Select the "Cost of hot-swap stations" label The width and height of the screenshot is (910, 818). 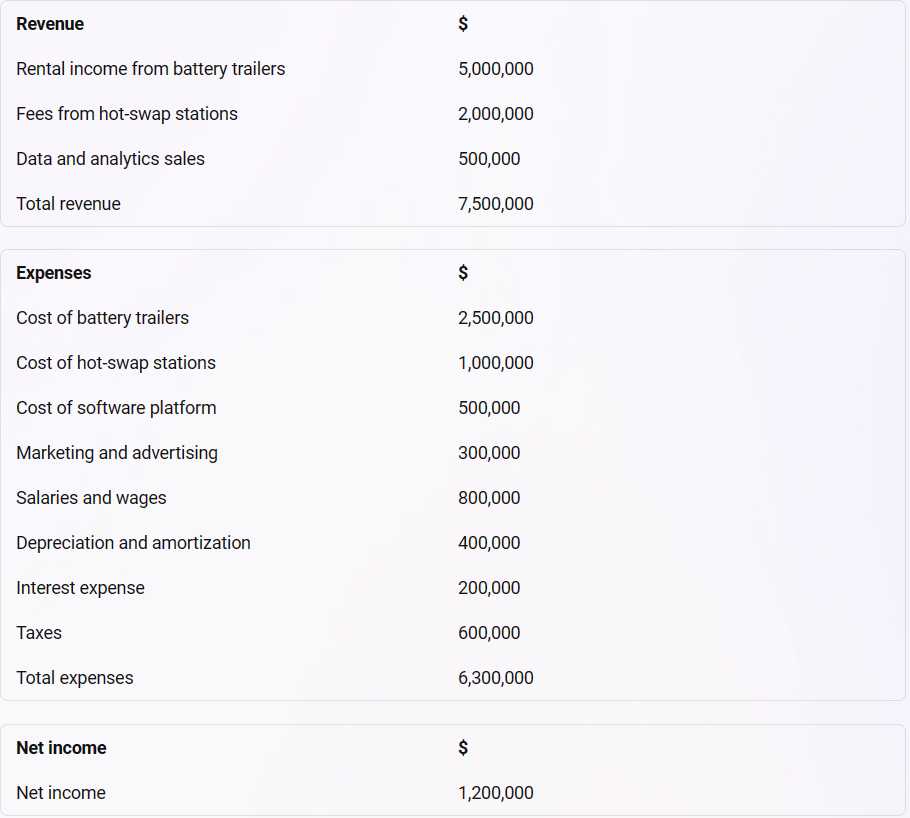116,363
